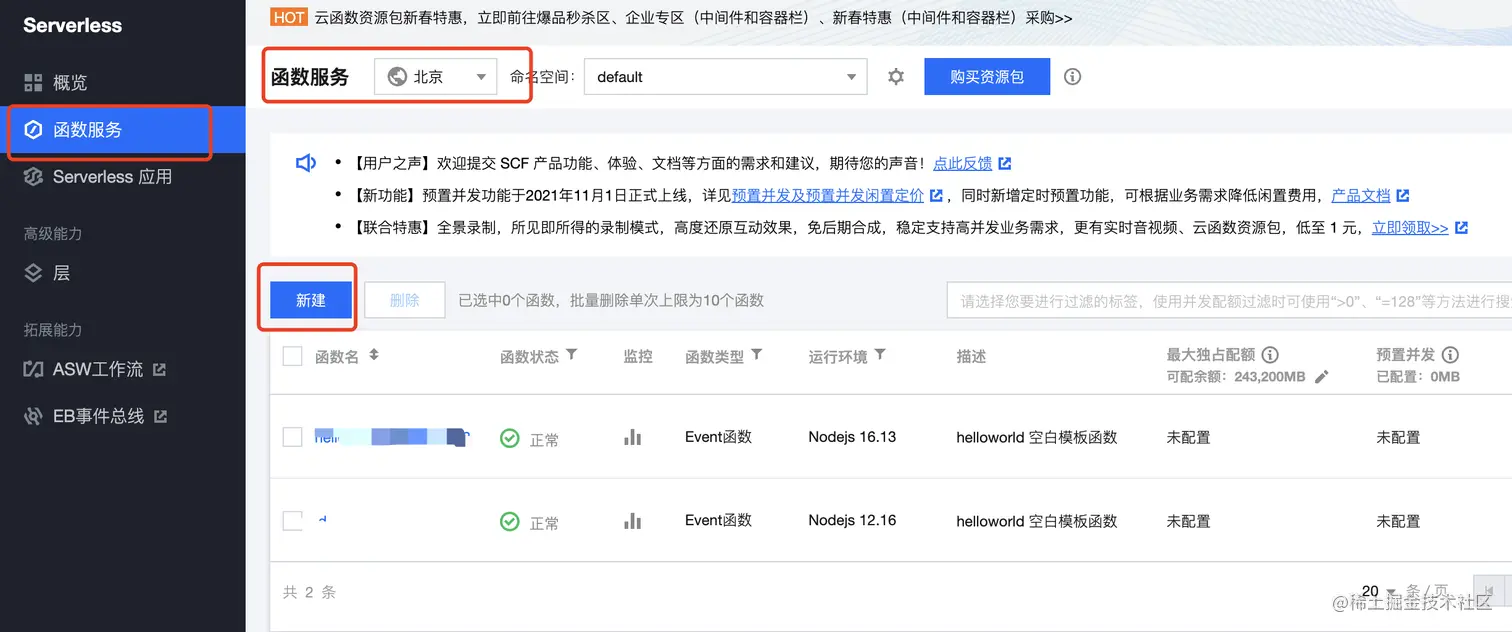This screenshot has width=1512, height=632.
Task: Click info icon next to 预置并发
Action: [x=1450, y=355]
